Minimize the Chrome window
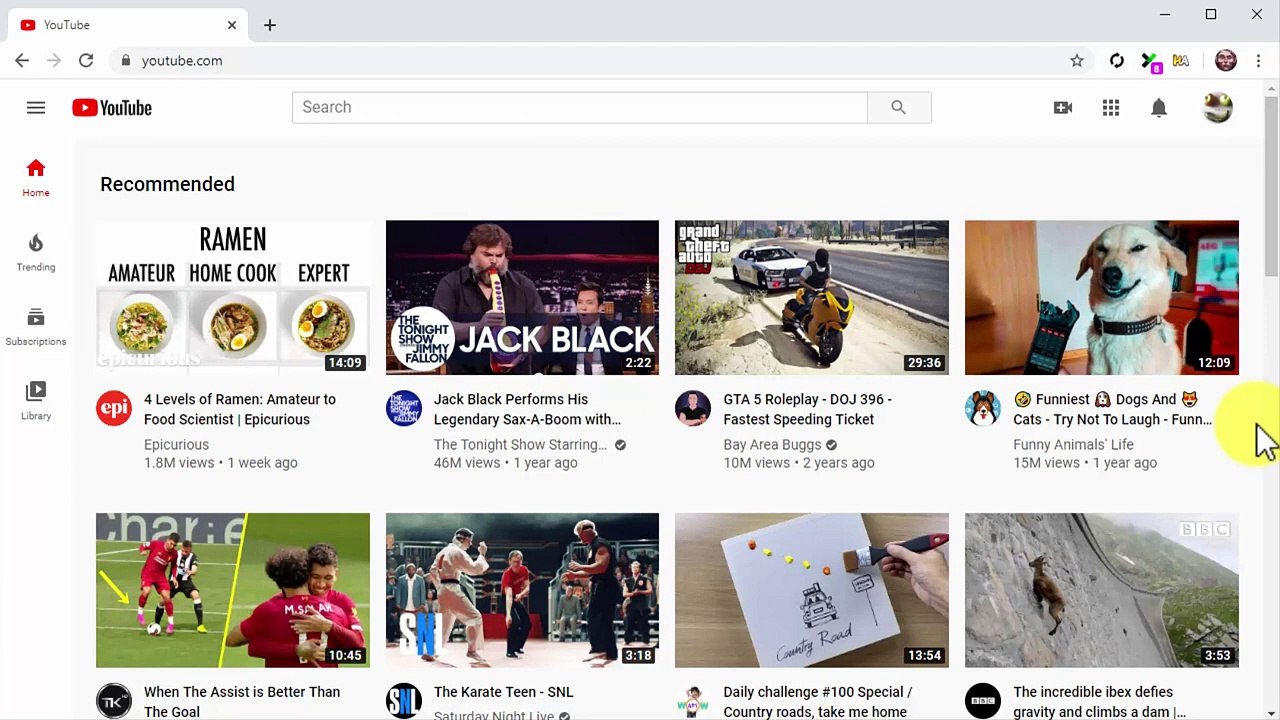Image resolution: width=1280 pixels, height=720 pixels. [x=1165, y=14]
